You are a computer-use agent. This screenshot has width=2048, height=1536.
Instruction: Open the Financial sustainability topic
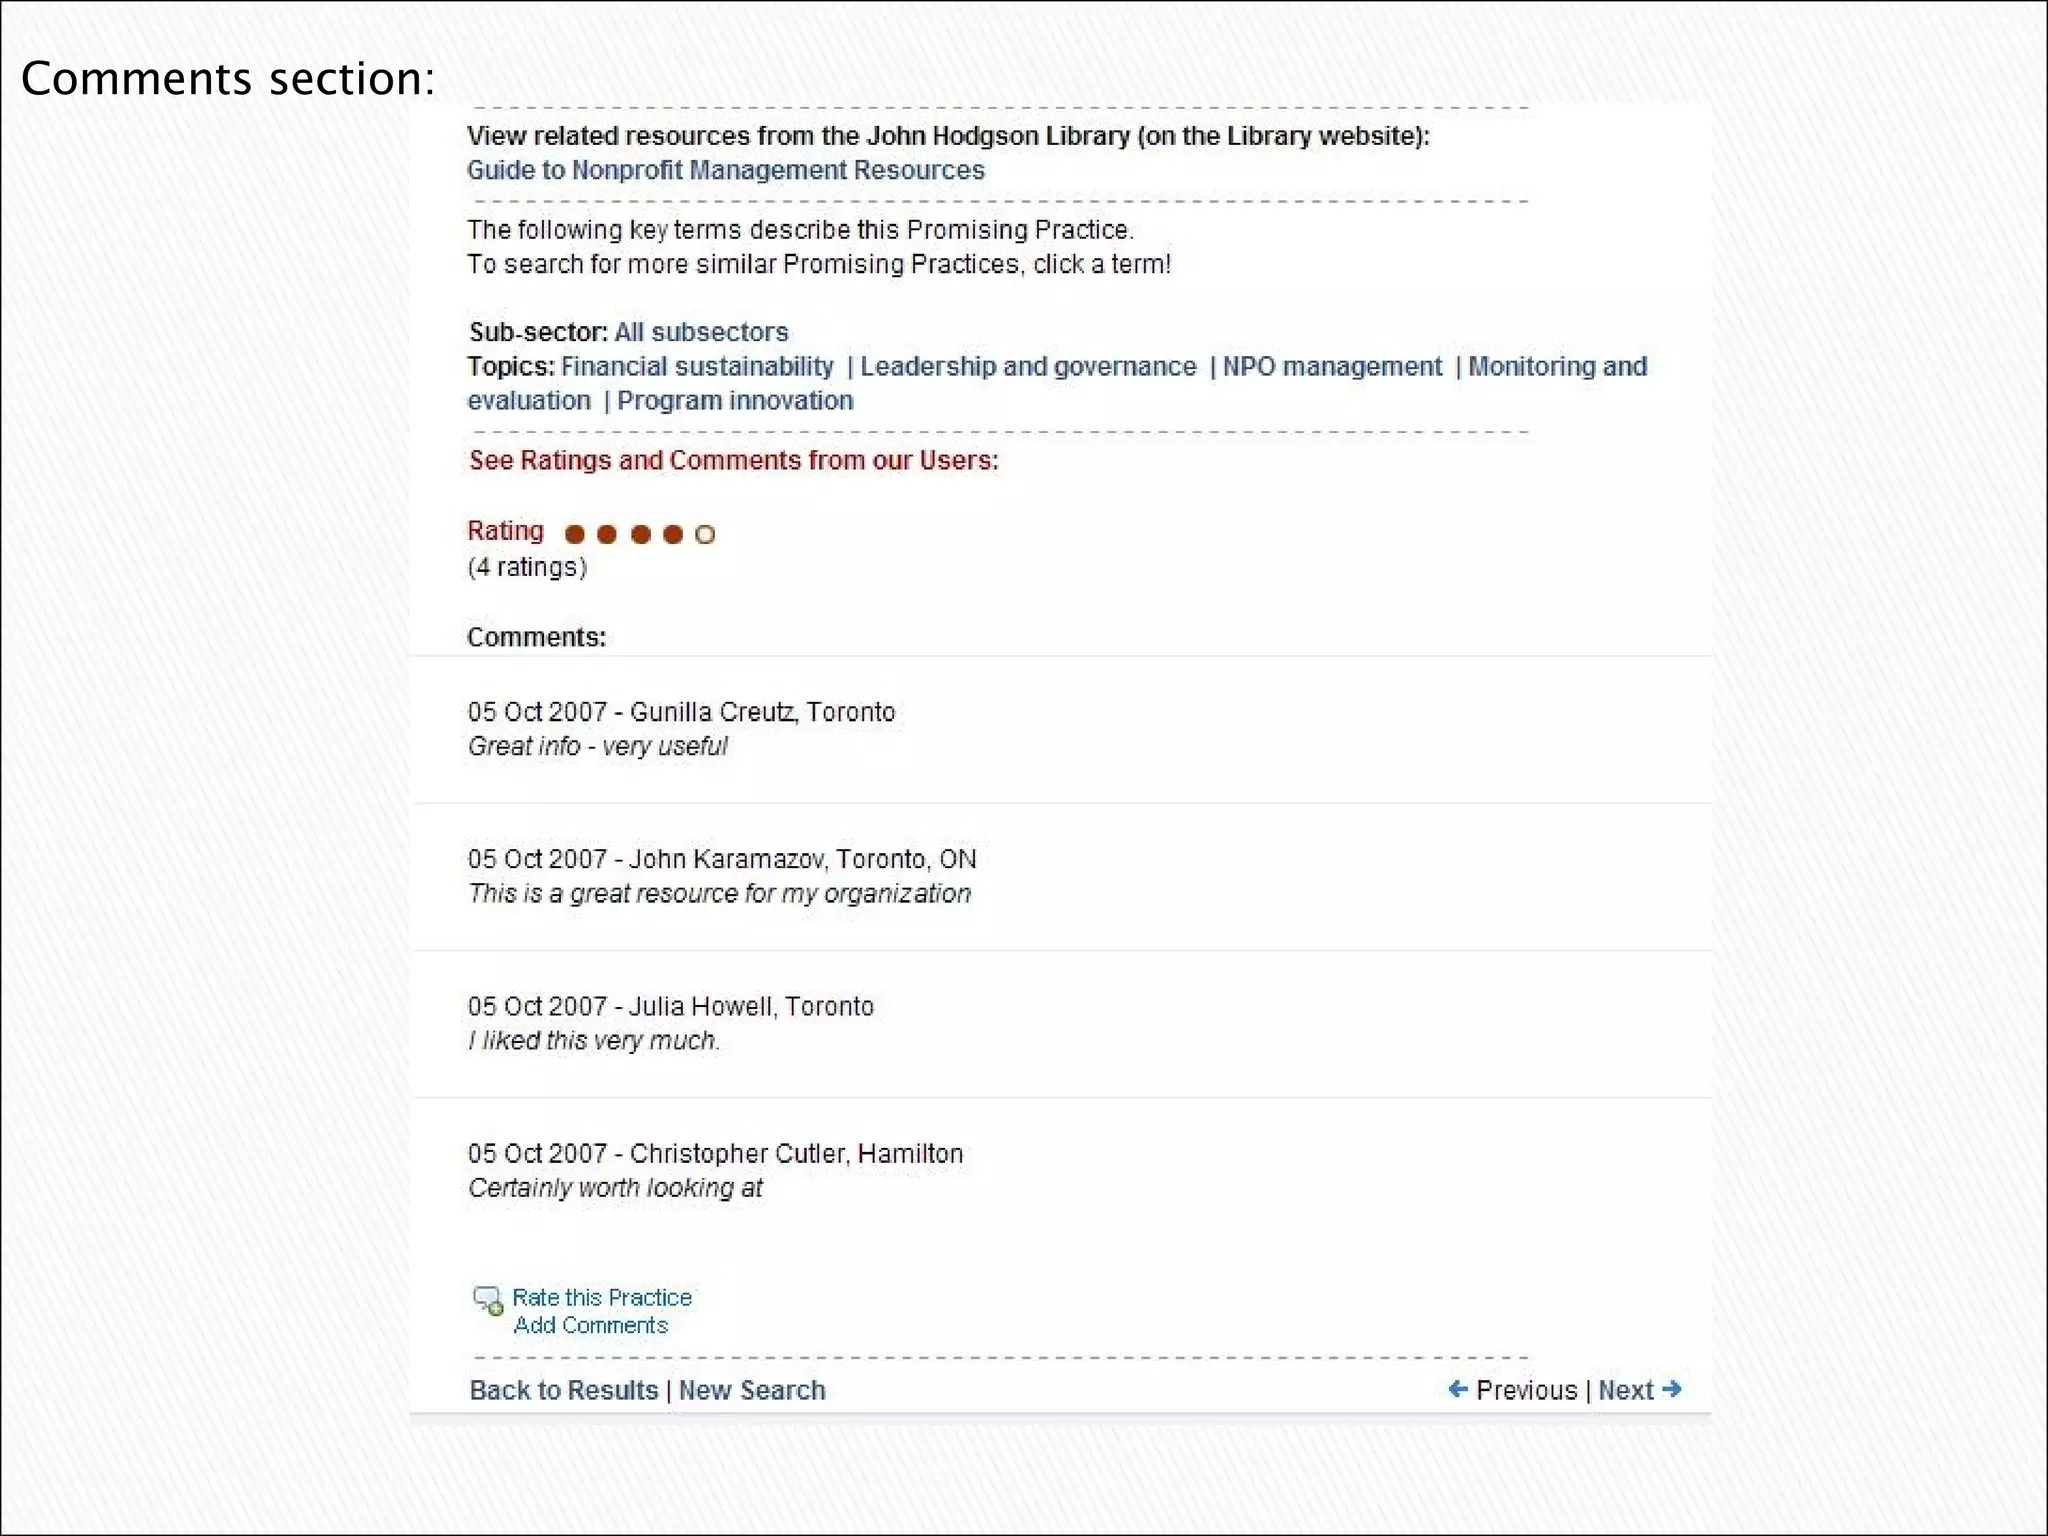pos(697,366)
